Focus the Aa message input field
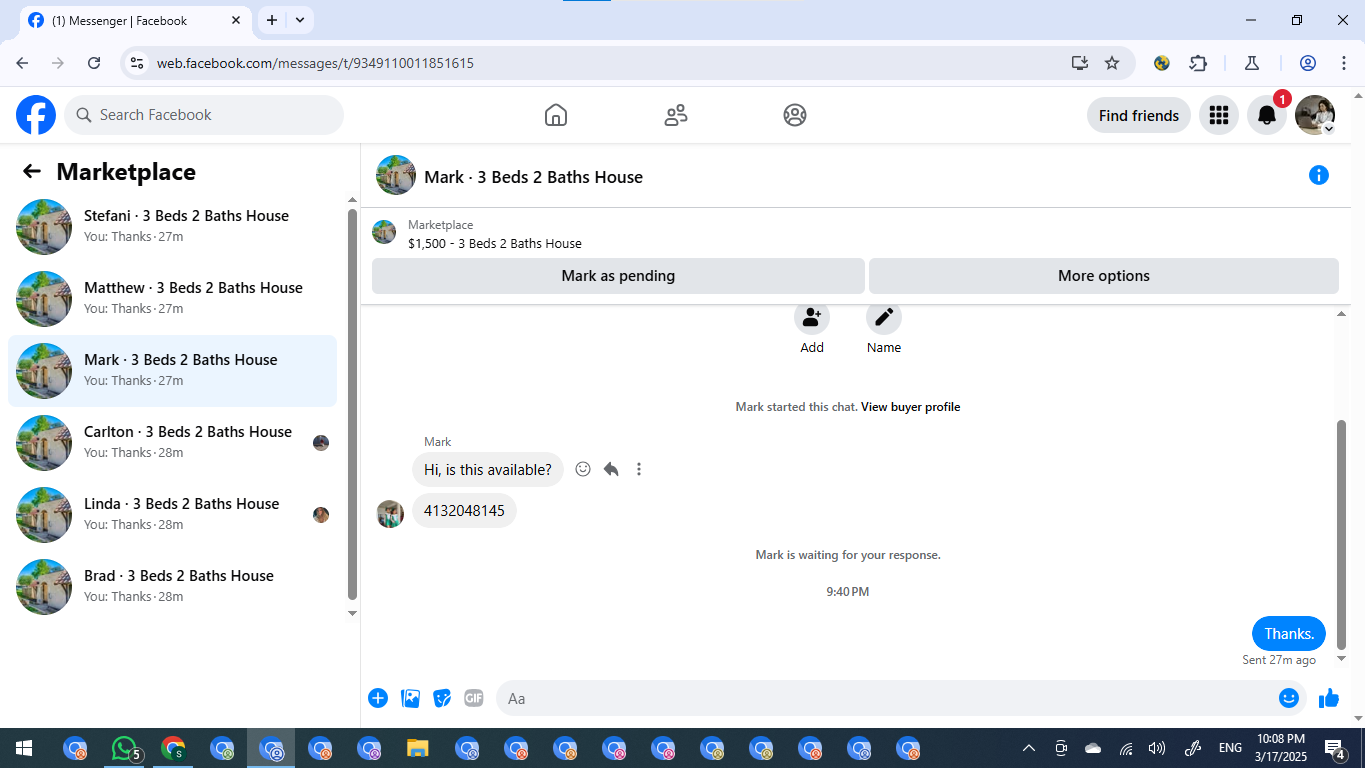The image size is (1365, 768). [x=890, y=698]
